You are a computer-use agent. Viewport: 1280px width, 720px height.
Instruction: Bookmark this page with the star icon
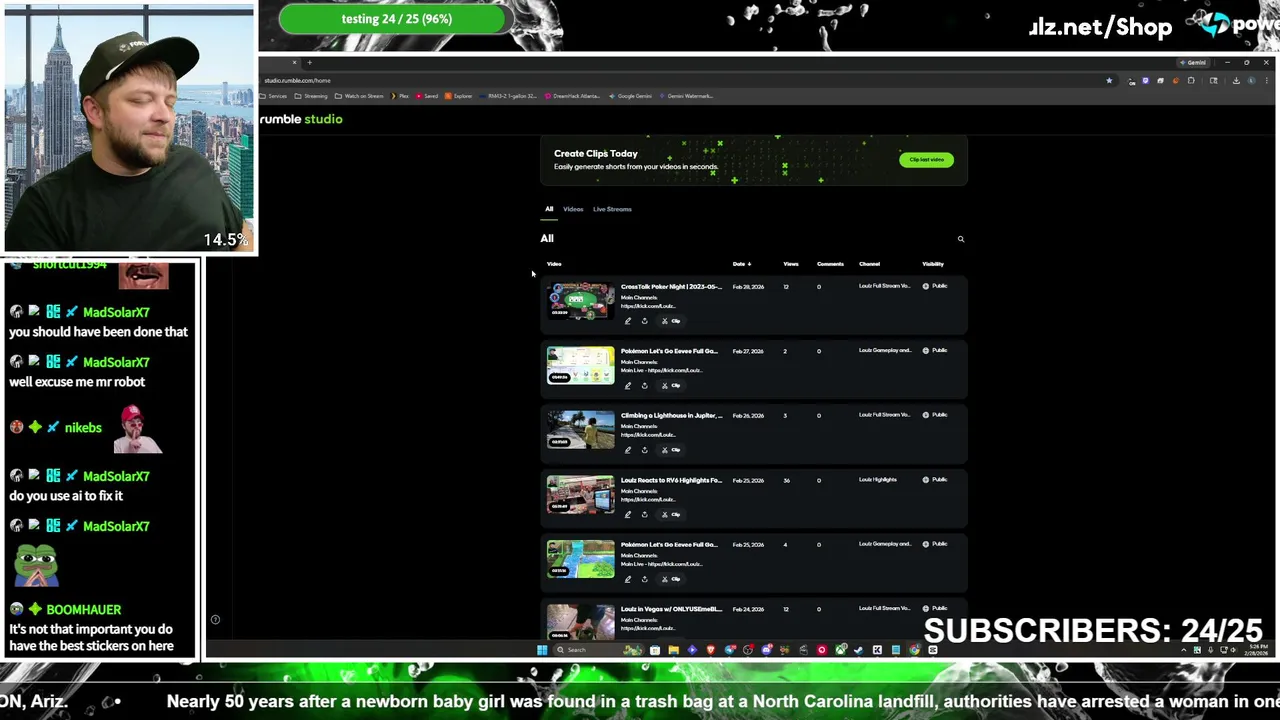1109,80
